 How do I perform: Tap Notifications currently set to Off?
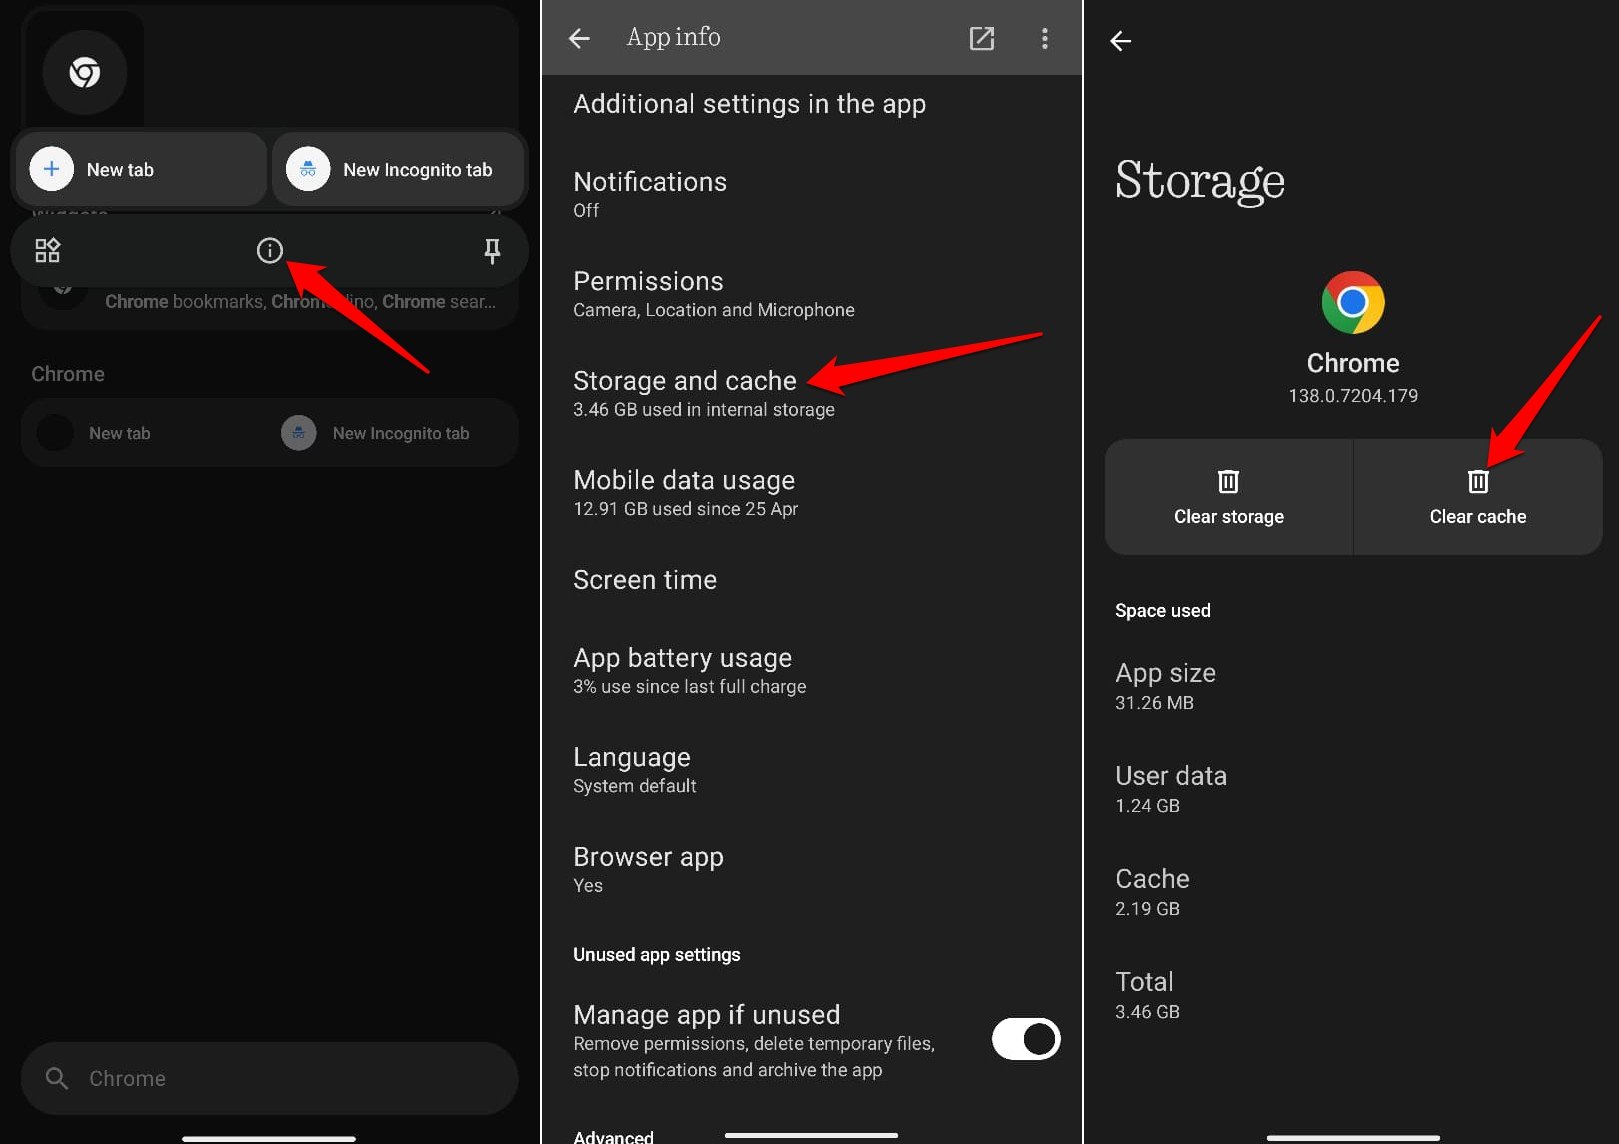(x=650, y=193)
